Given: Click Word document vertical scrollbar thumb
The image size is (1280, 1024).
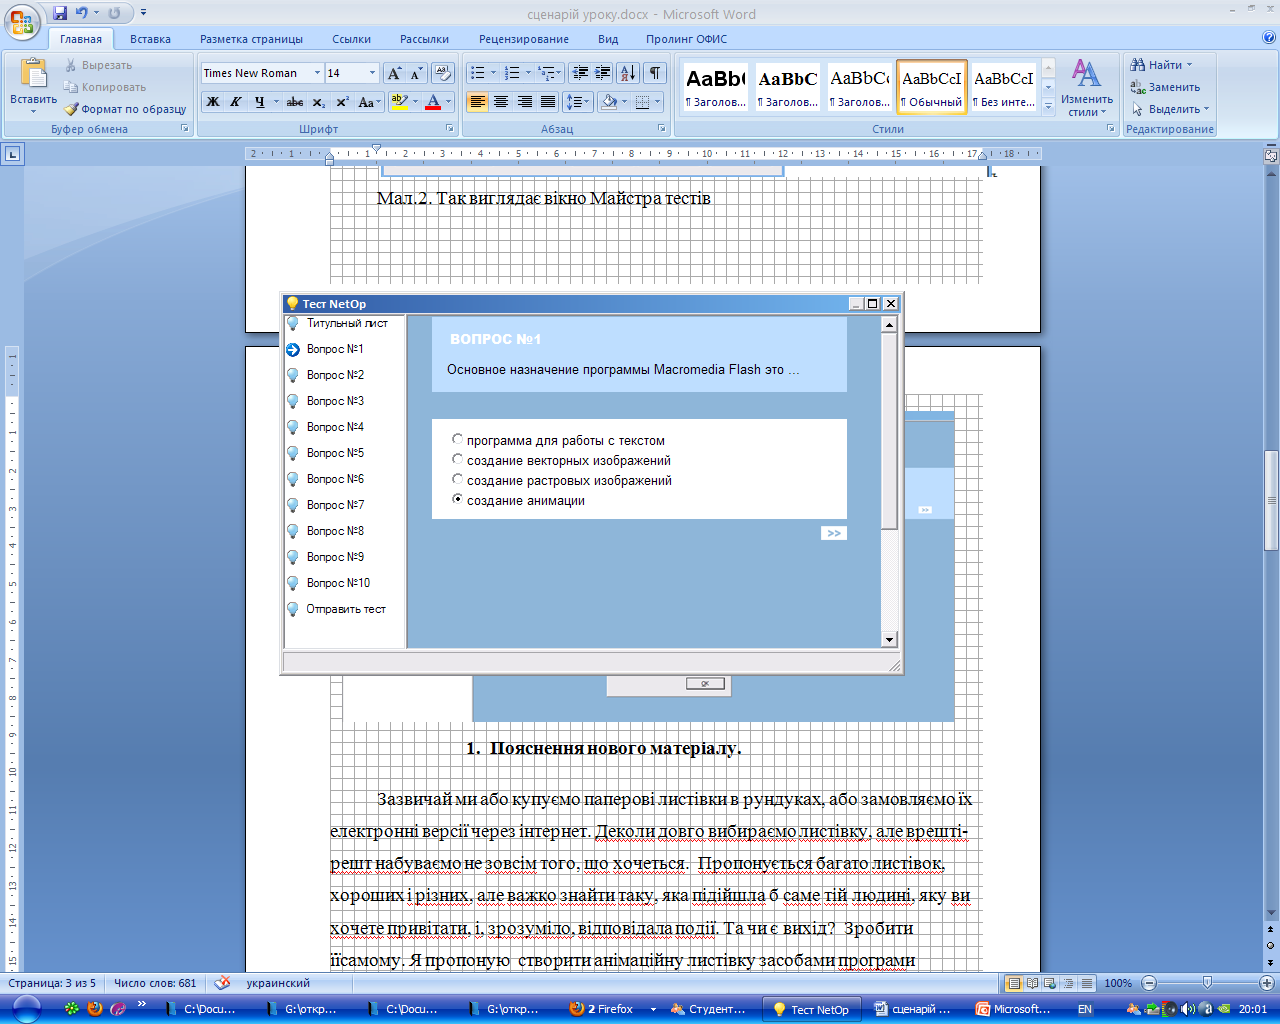Looking at the screenshot, I should 1271,500.
